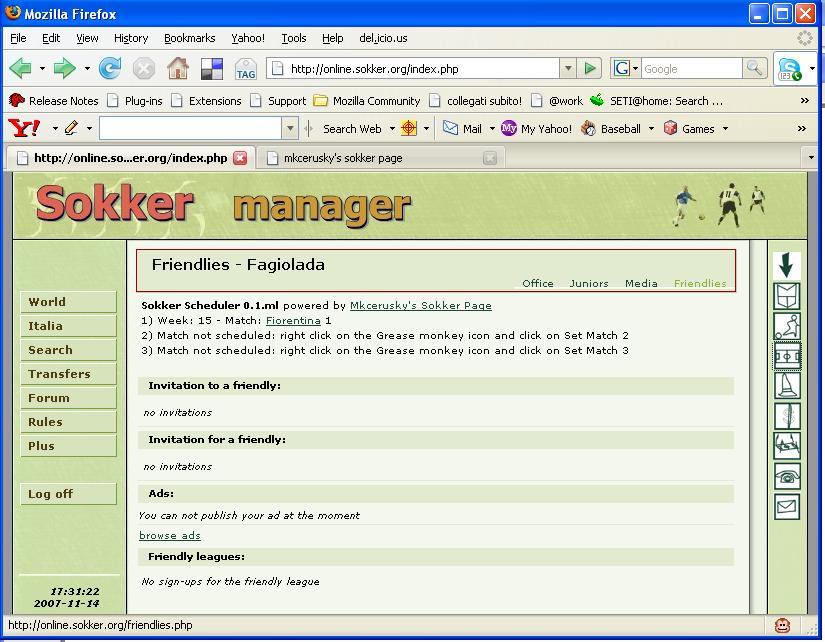This screenshot has width=825, height=642.
Task: Click the Transfers sidebar button
Action: click(68, 374)
